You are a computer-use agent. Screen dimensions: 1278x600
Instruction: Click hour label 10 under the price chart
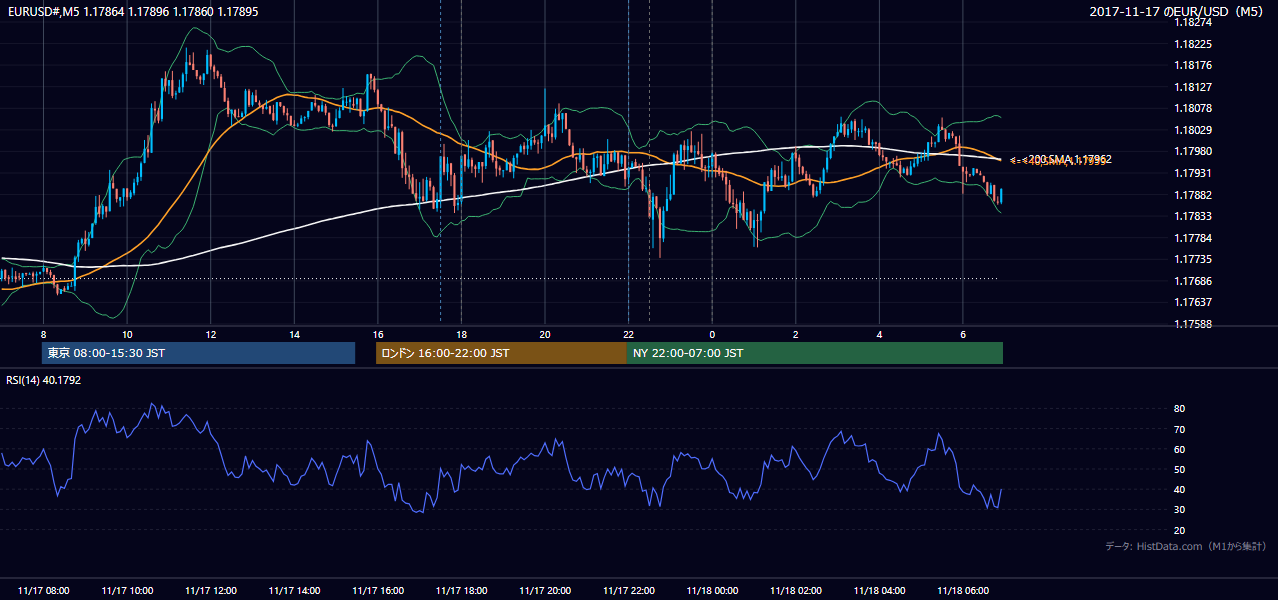pyautogui.click(x=127, y=334)
